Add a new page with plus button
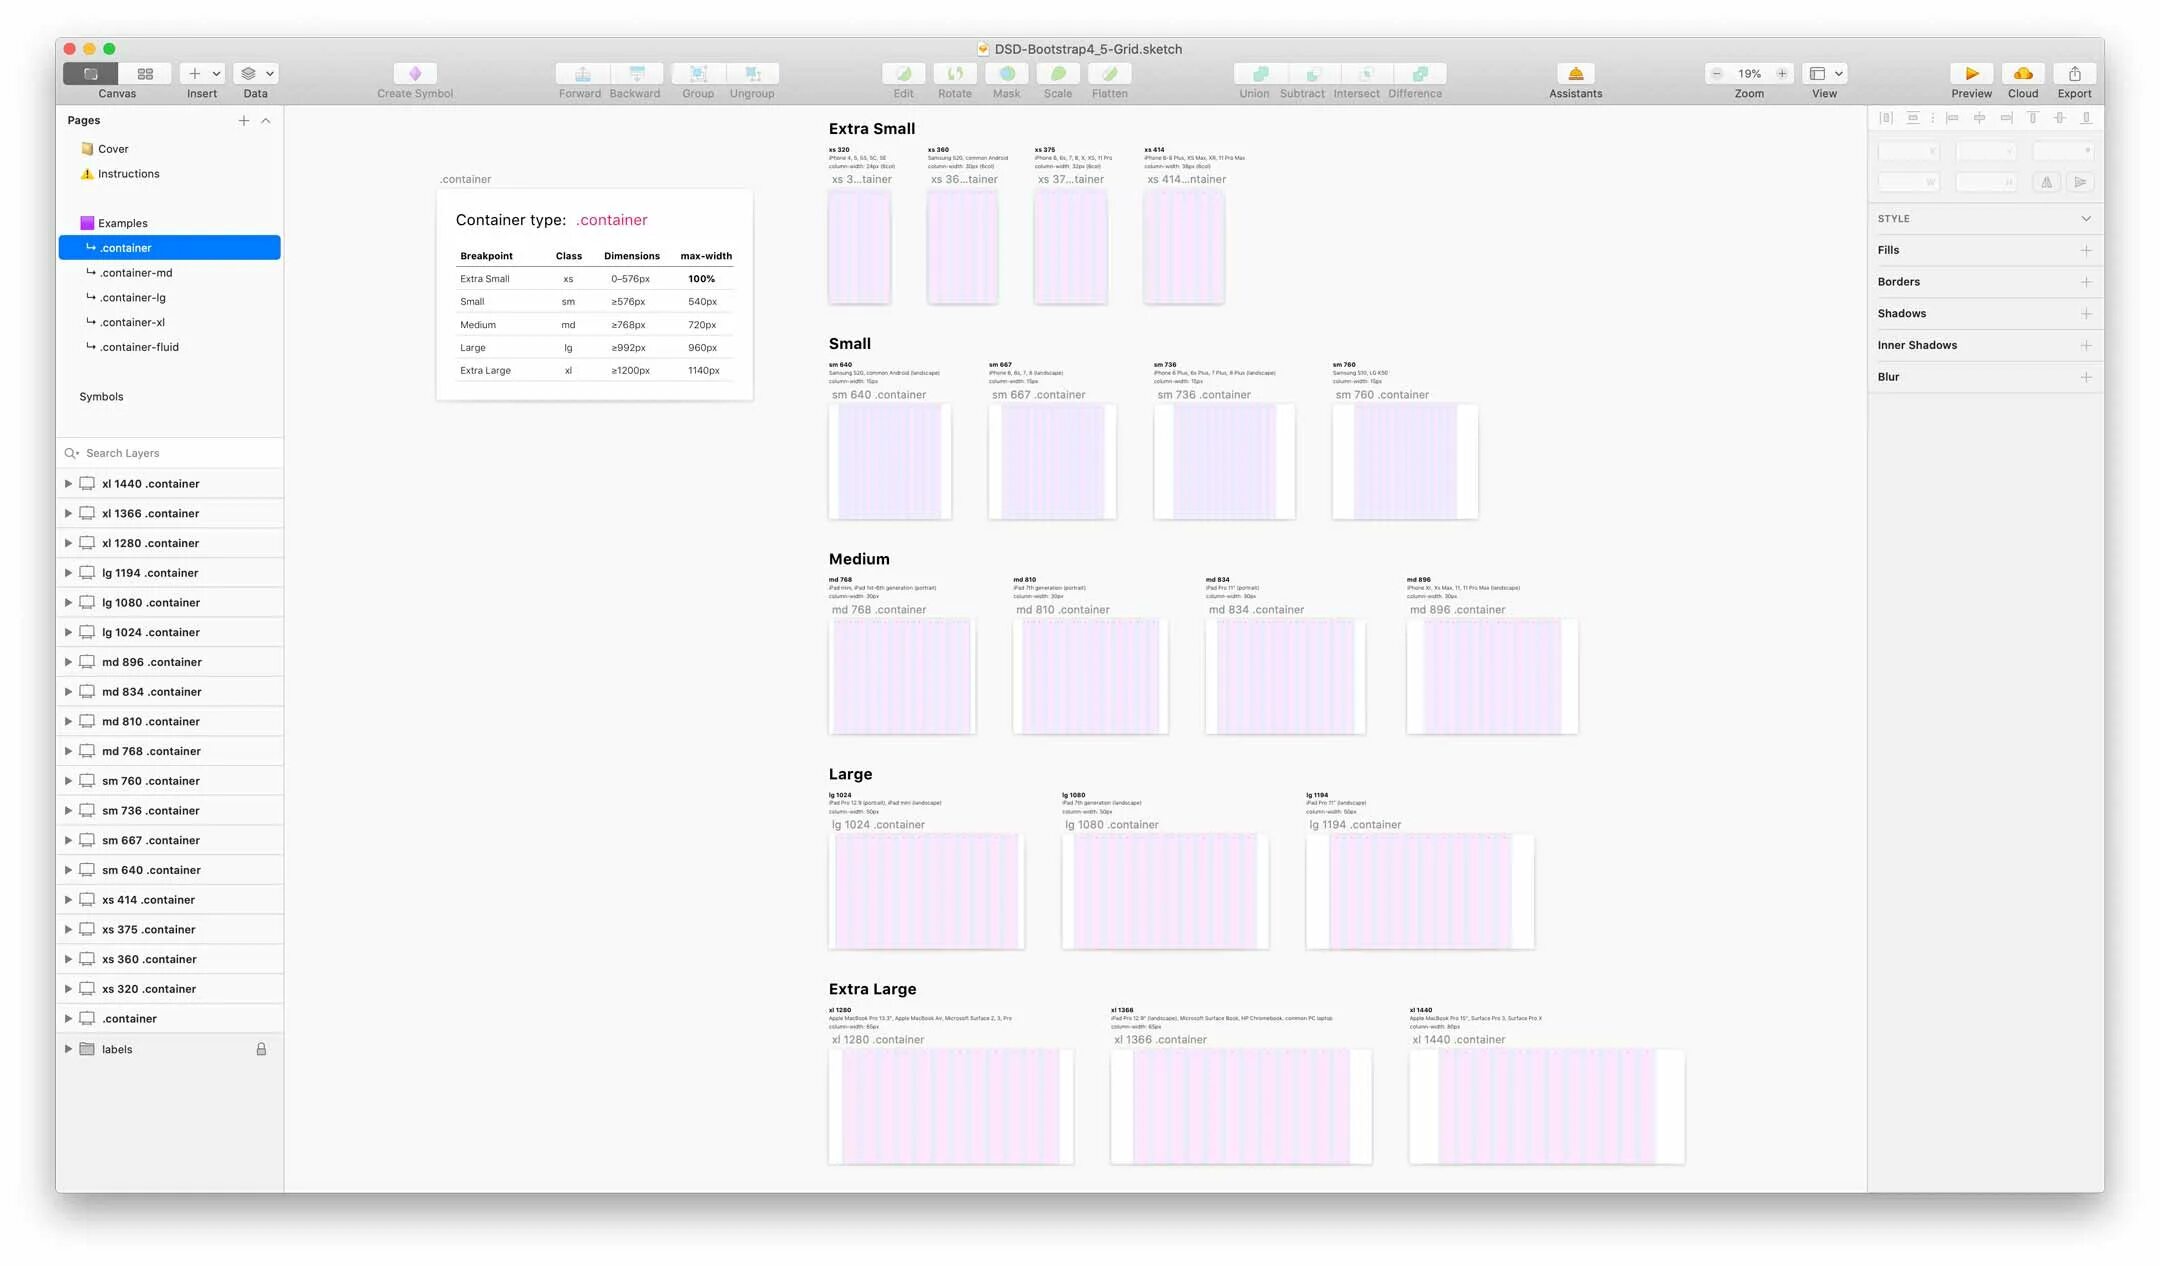This screenshot has width=2160, height=1266. [243, 120]
